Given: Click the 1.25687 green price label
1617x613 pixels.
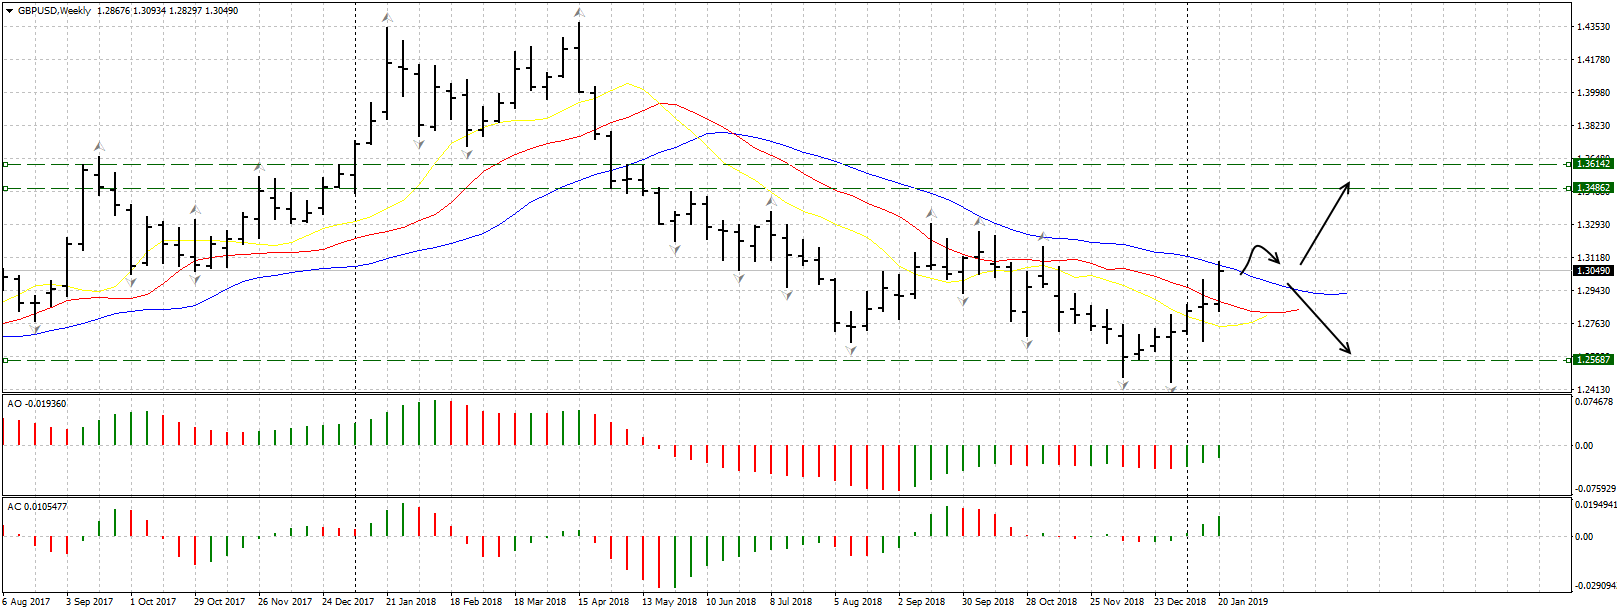Looking at the screenshot, I should click(x=1593, y=359).
